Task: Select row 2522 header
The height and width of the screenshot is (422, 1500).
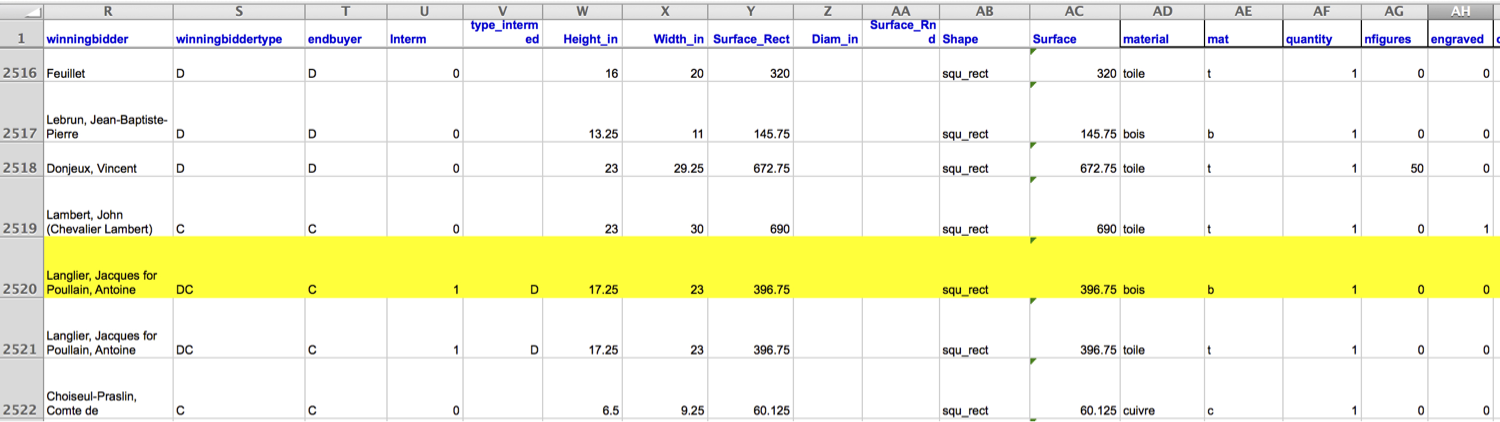Action: [21, 410]
